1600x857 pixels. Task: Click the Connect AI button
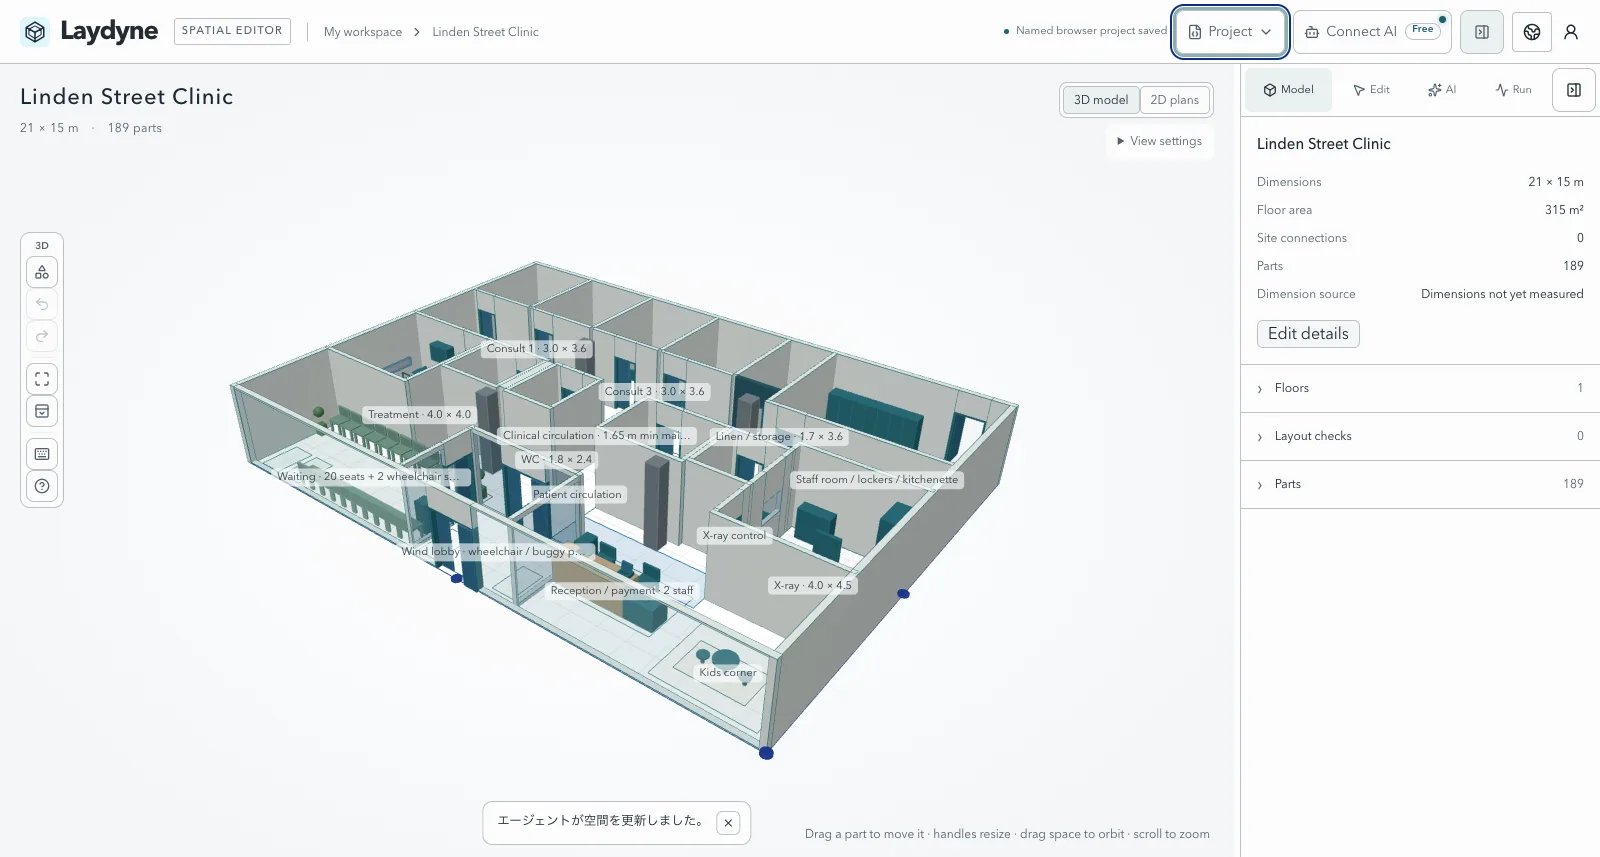1372,32
